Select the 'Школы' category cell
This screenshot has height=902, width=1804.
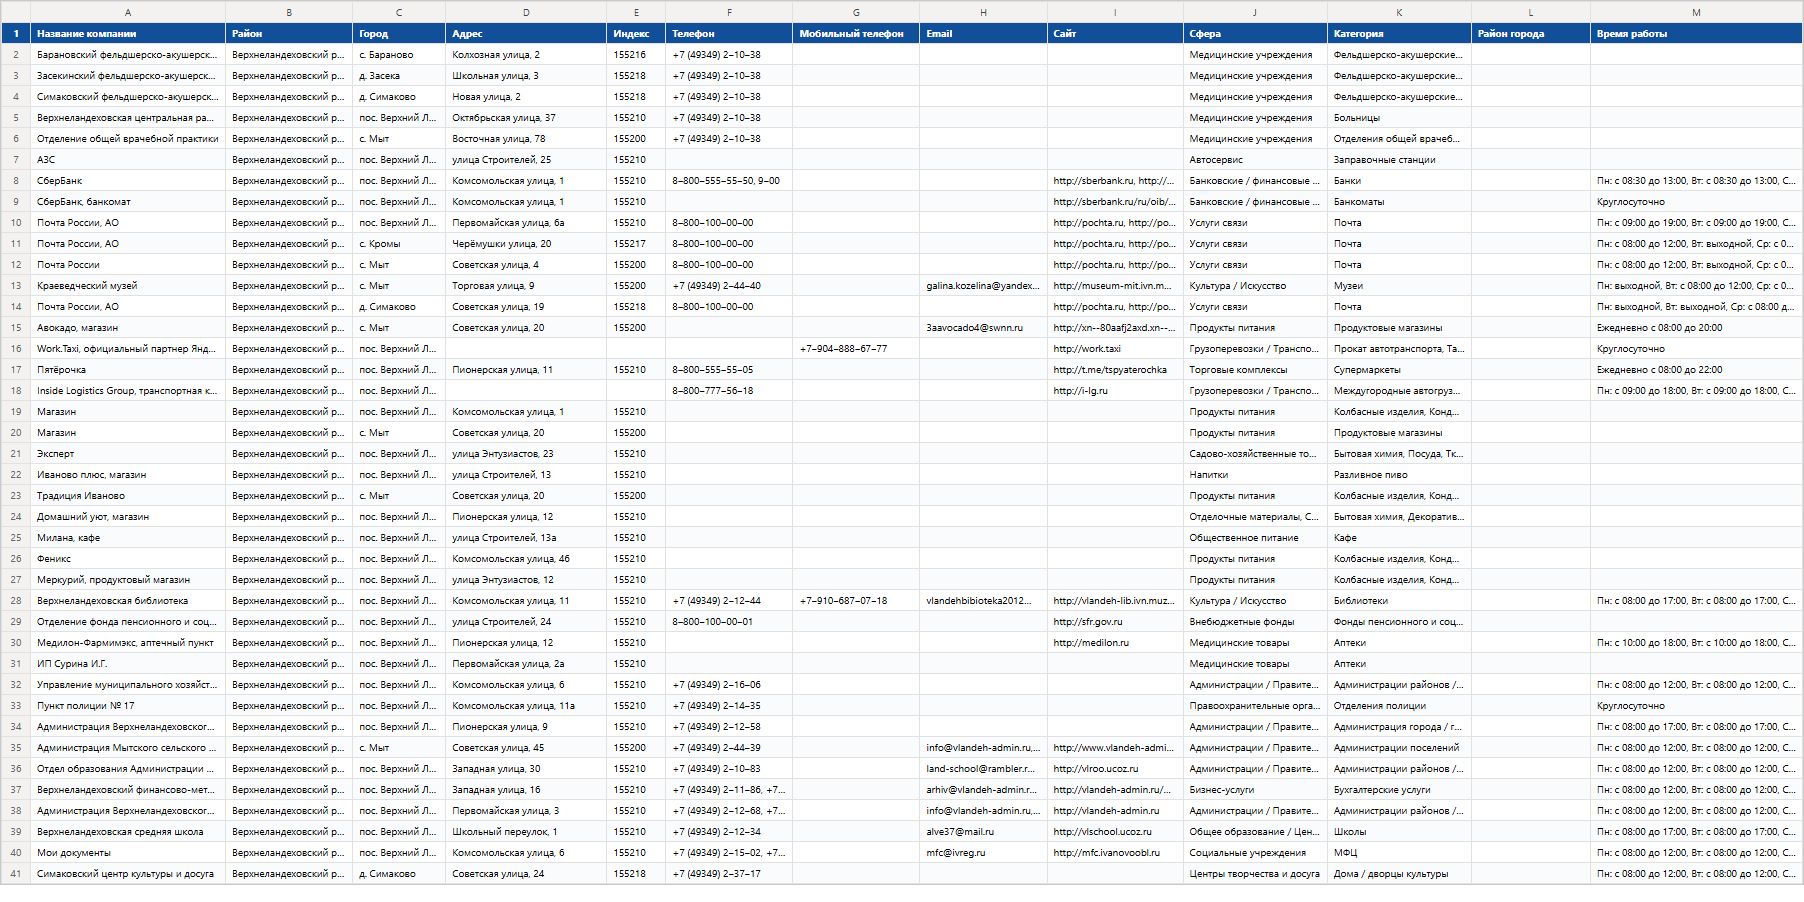(1399, 831)
